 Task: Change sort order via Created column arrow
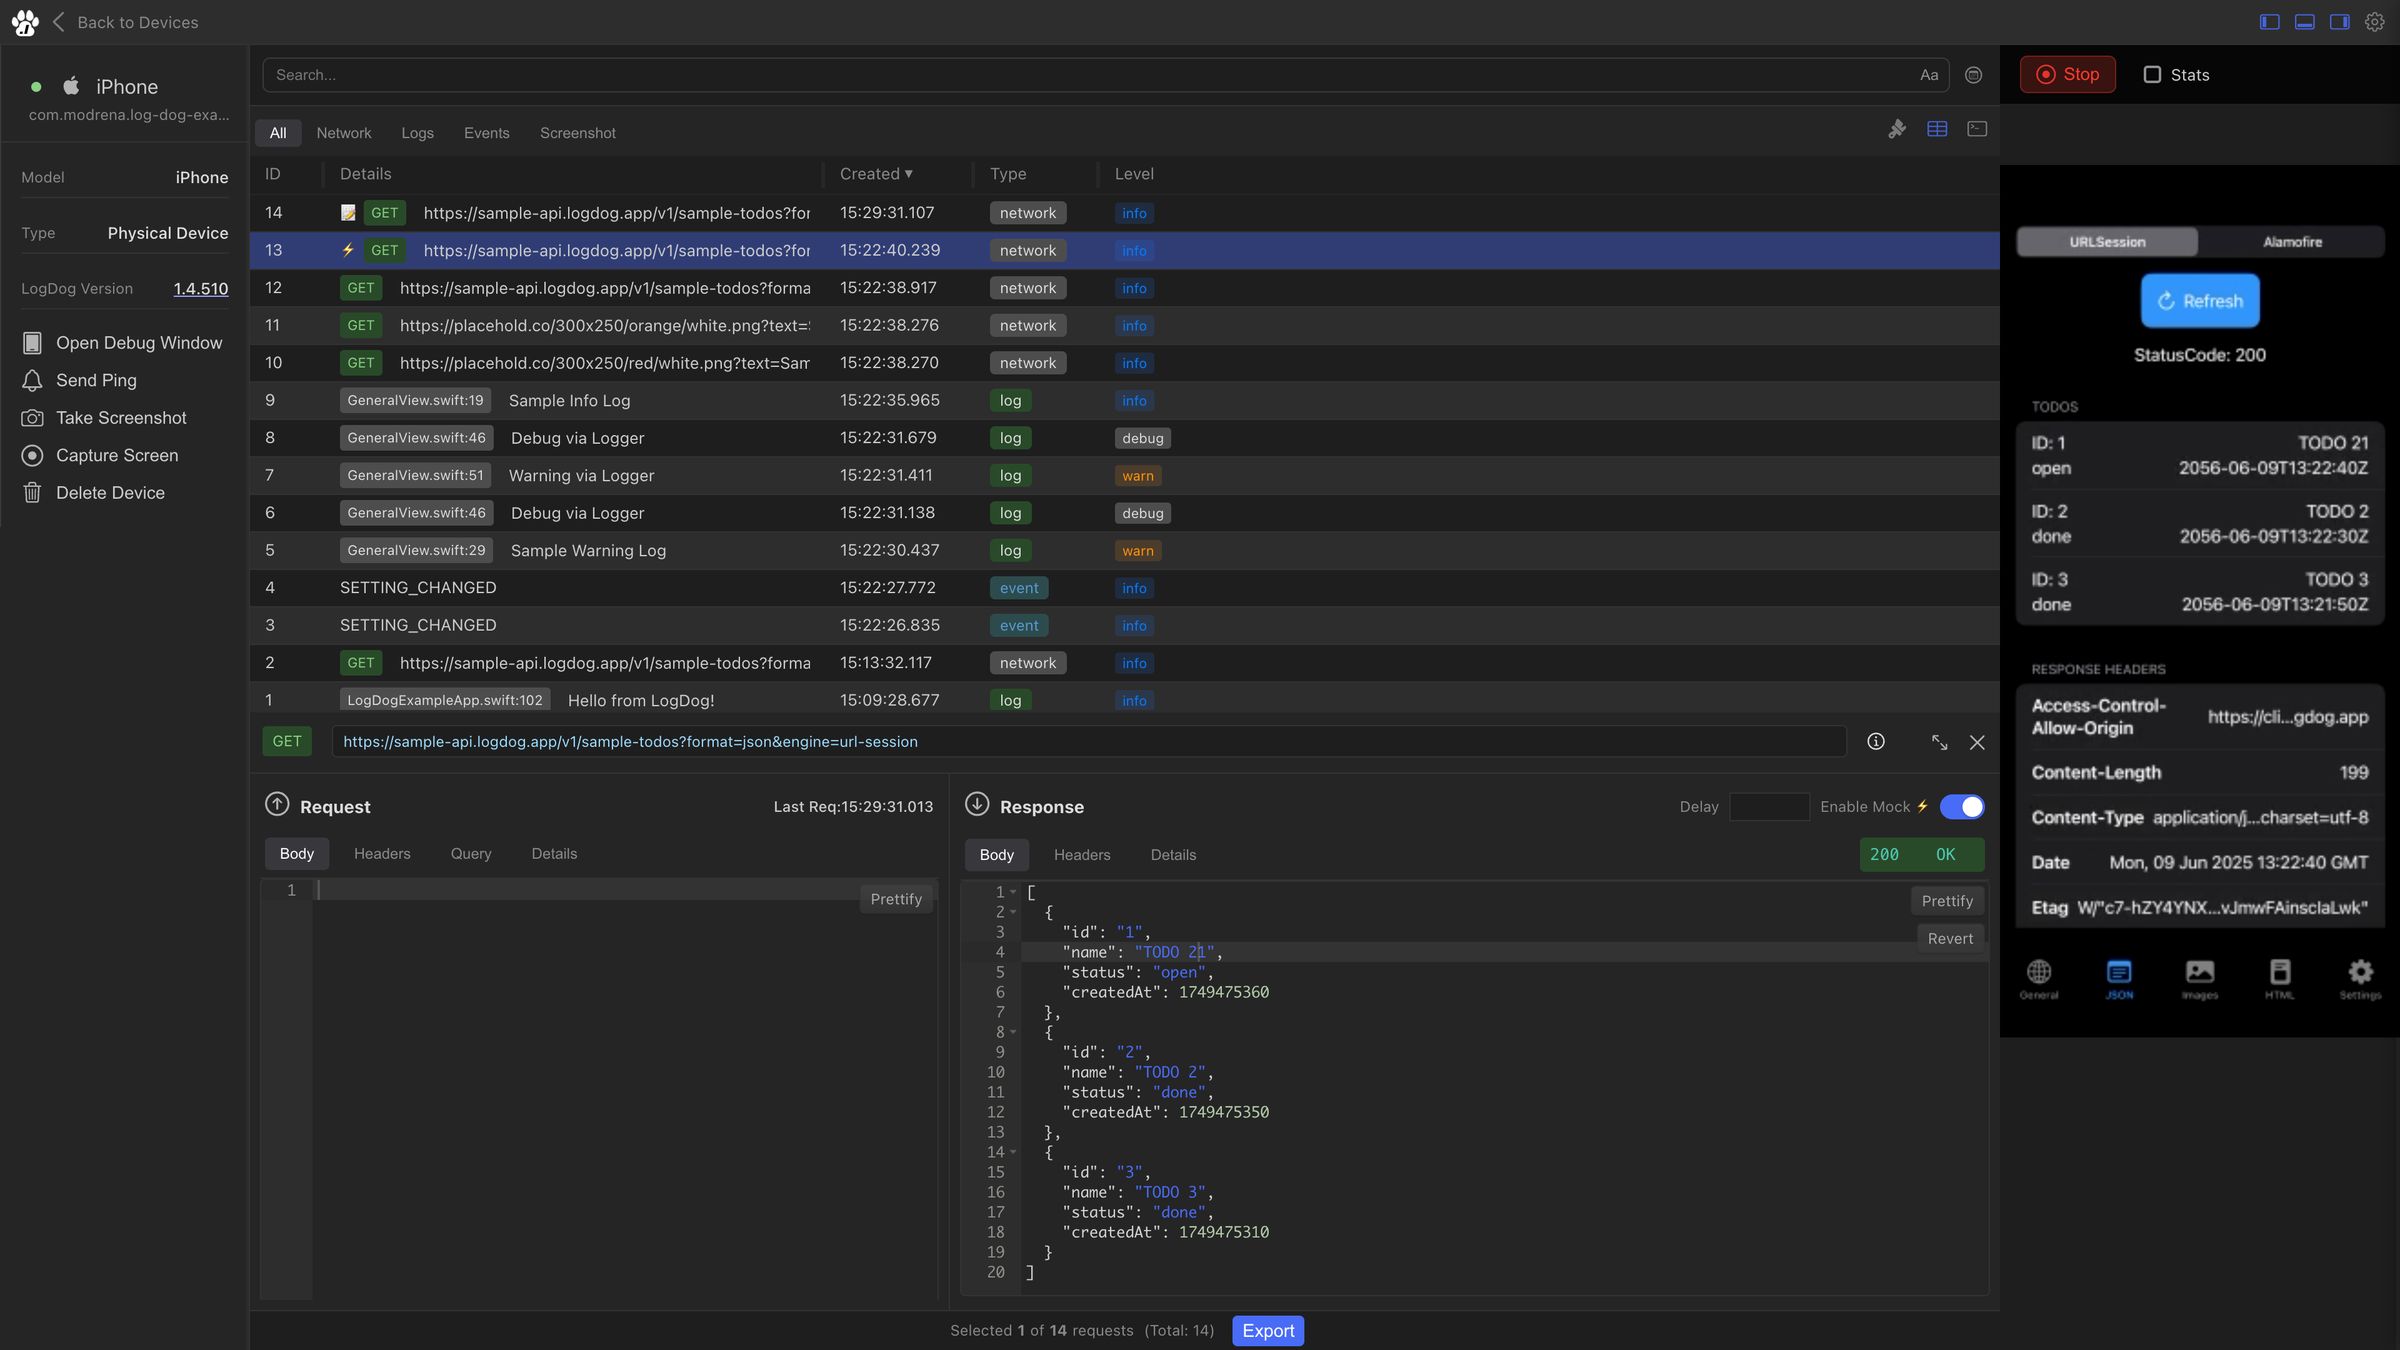tap(908, 173)
